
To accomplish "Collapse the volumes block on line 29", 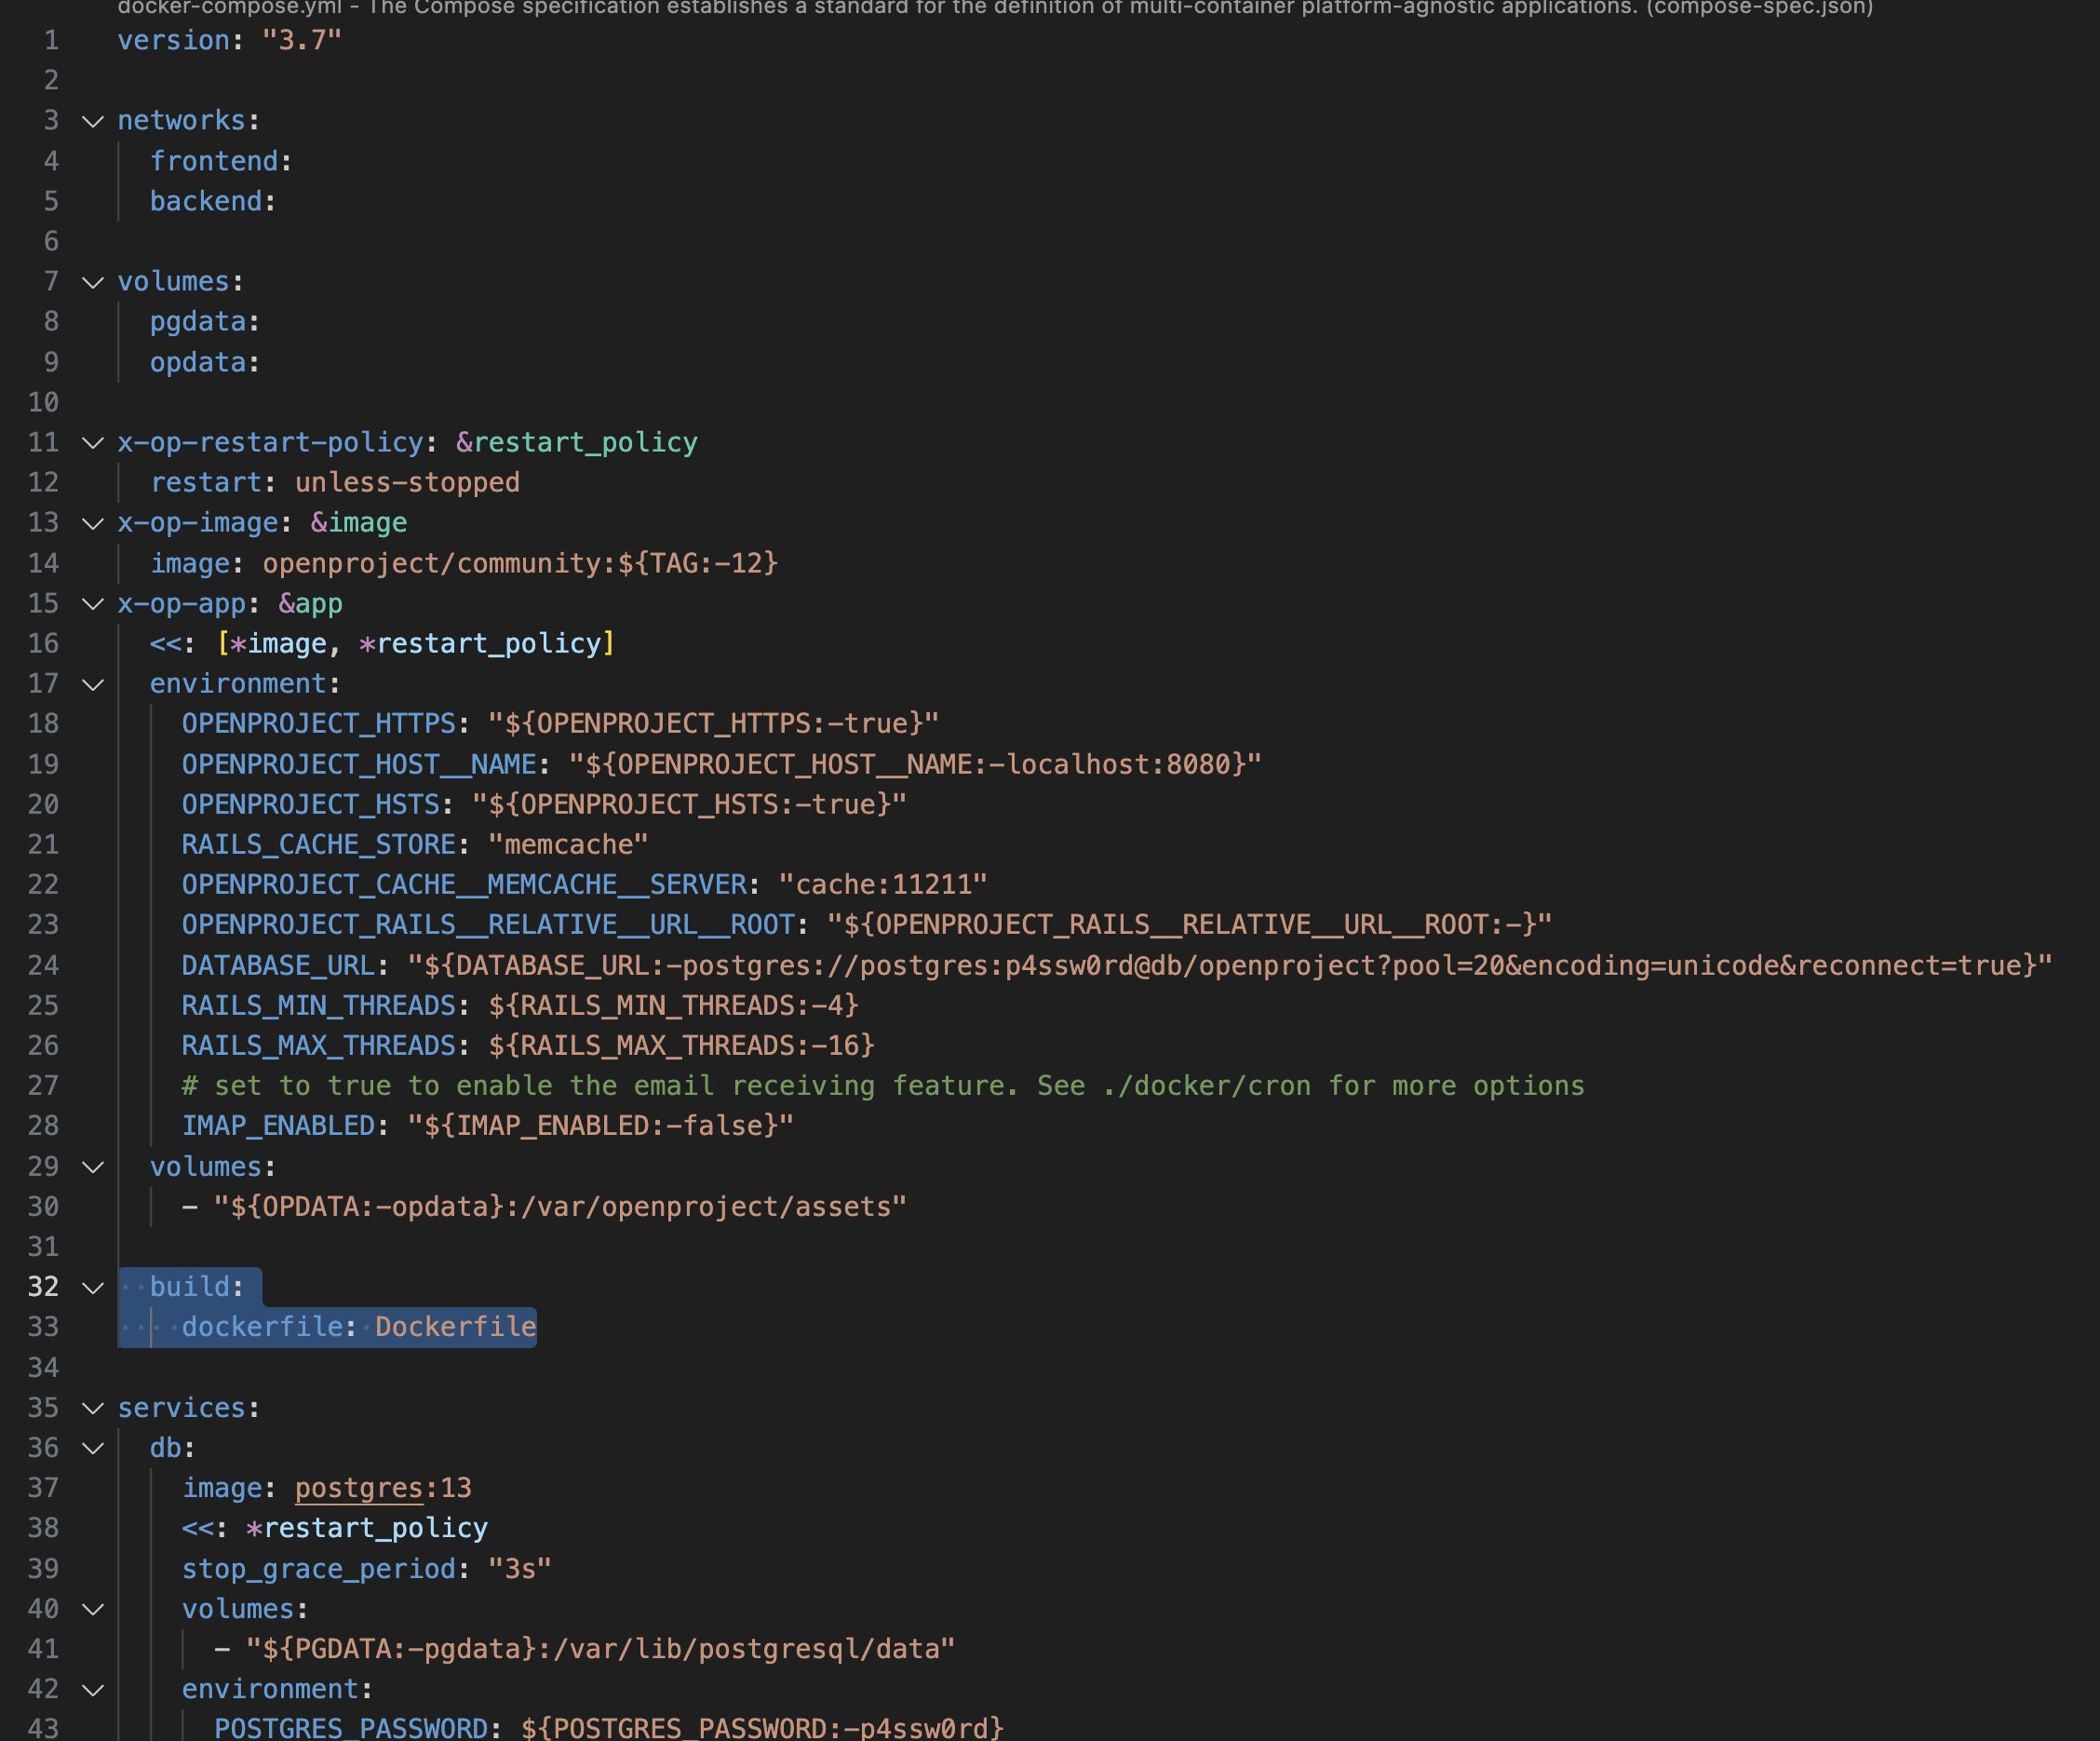I will pos(93,1166).
